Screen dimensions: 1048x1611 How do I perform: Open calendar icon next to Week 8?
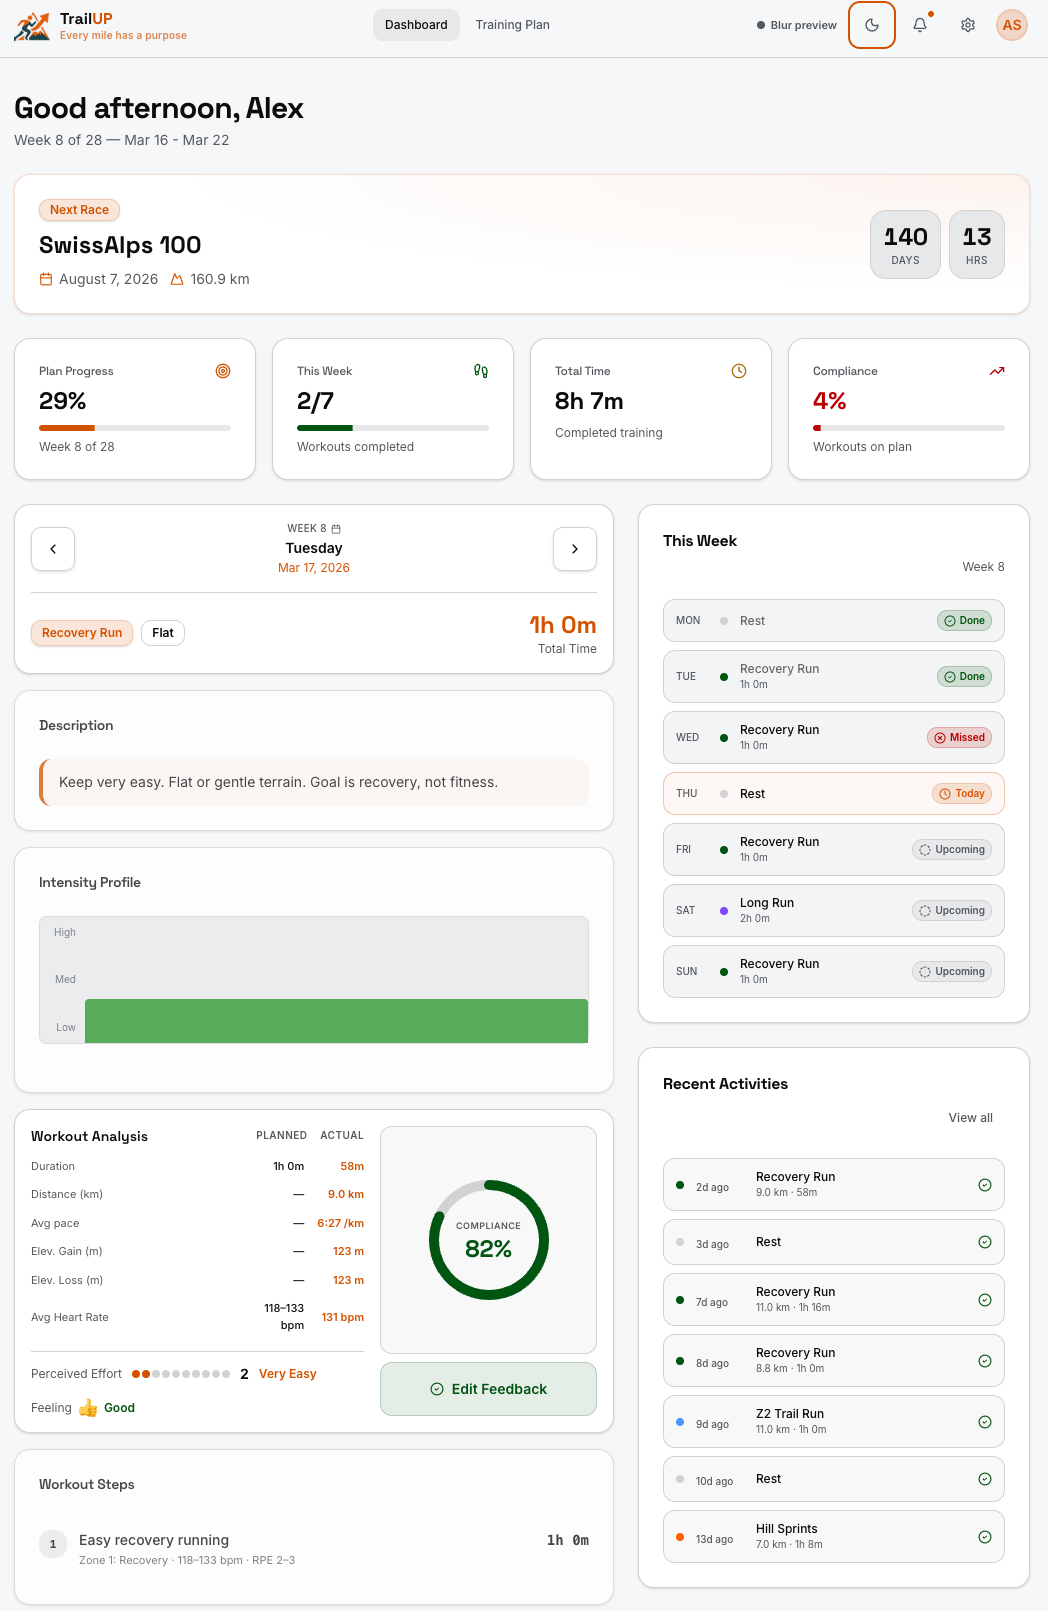coord(336,529)
